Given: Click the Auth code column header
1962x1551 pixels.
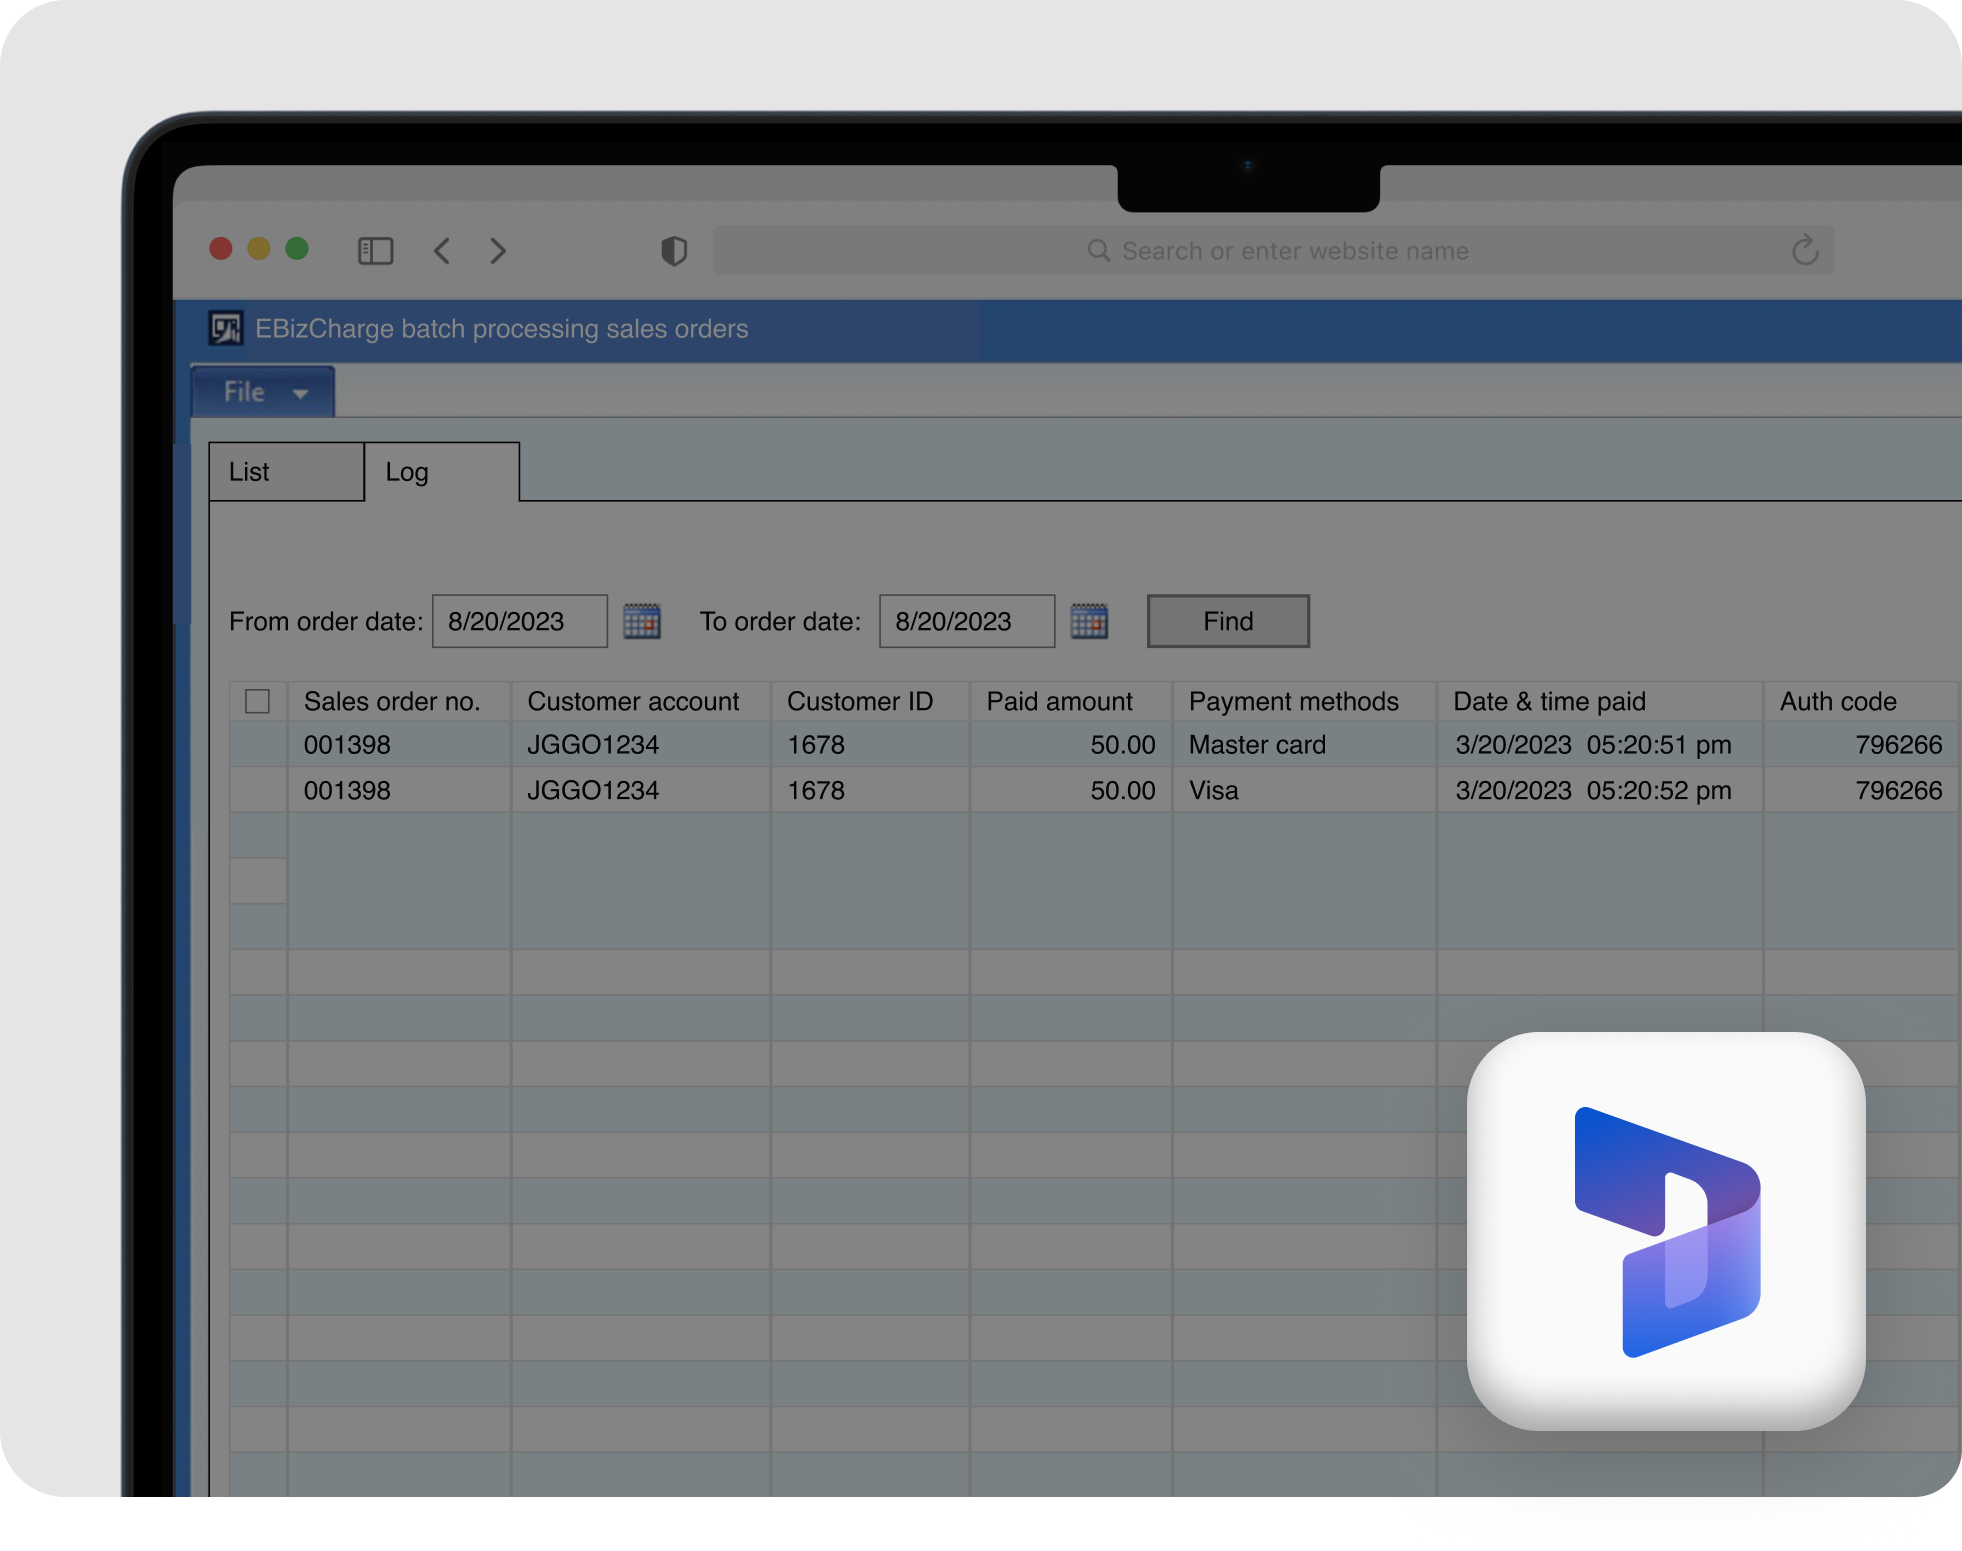Looking at the screenshot, I should [1860, 701].
